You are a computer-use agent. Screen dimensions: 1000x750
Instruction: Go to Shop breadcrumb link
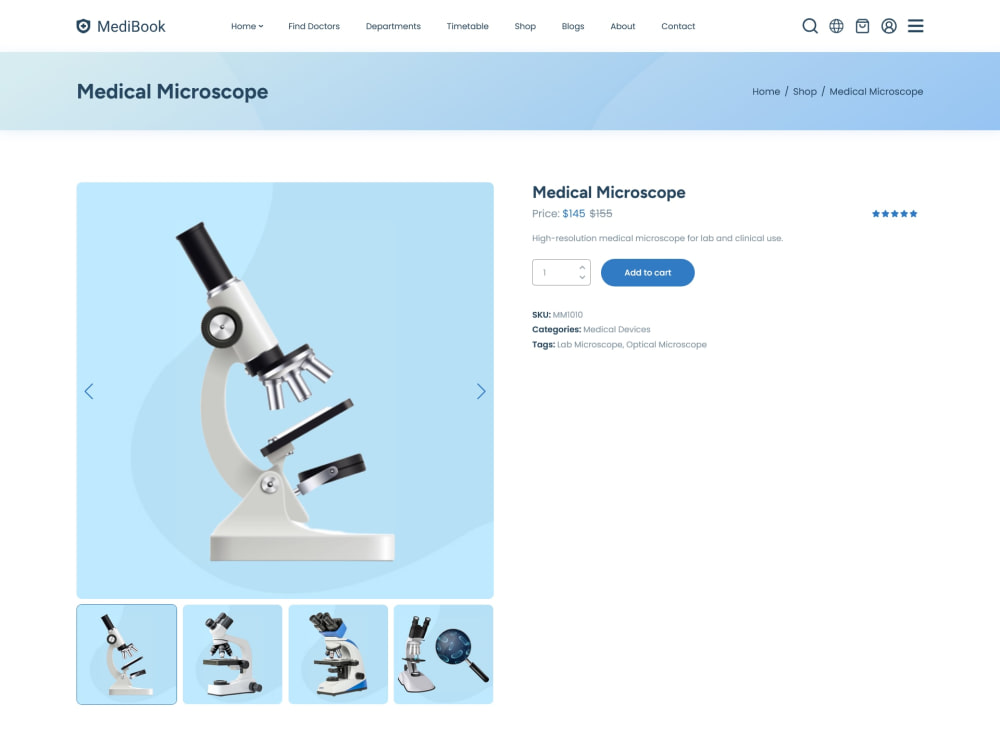pyautogui.click(x=804, y=91)
